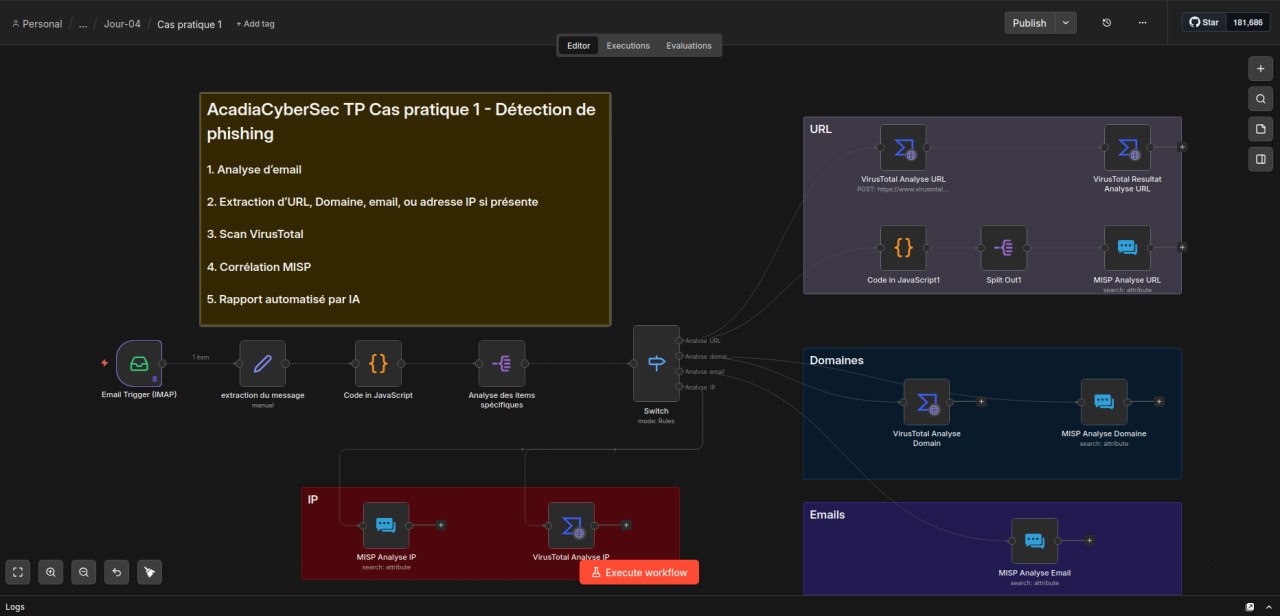Click the zoom out canvas button
The image size is (1280, 616).
click(x=84, y=572)
